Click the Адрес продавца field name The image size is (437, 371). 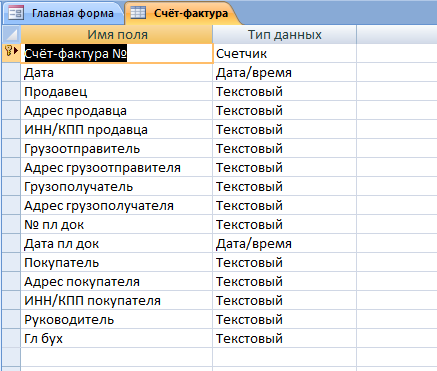click(x=117, y=110)
